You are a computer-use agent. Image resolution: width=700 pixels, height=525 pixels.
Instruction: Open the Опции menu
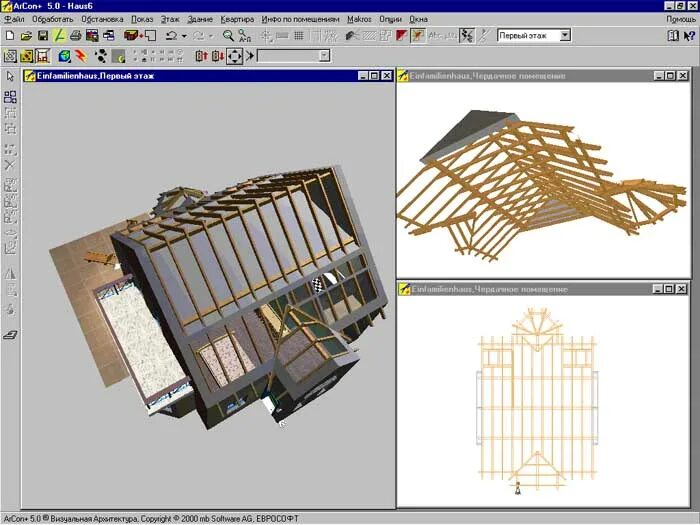pyautogui.click(x=391, y=19)
